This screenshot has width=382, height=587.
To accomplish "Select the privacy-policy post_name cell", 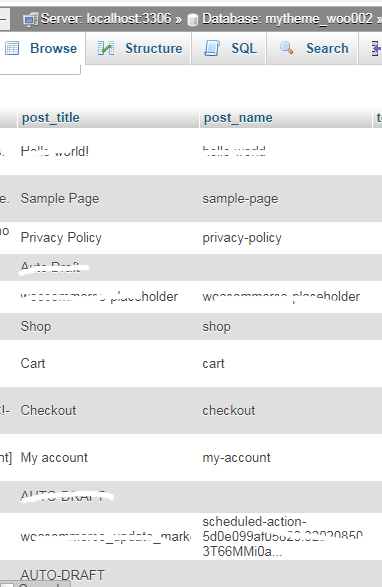I will (286, 238).
